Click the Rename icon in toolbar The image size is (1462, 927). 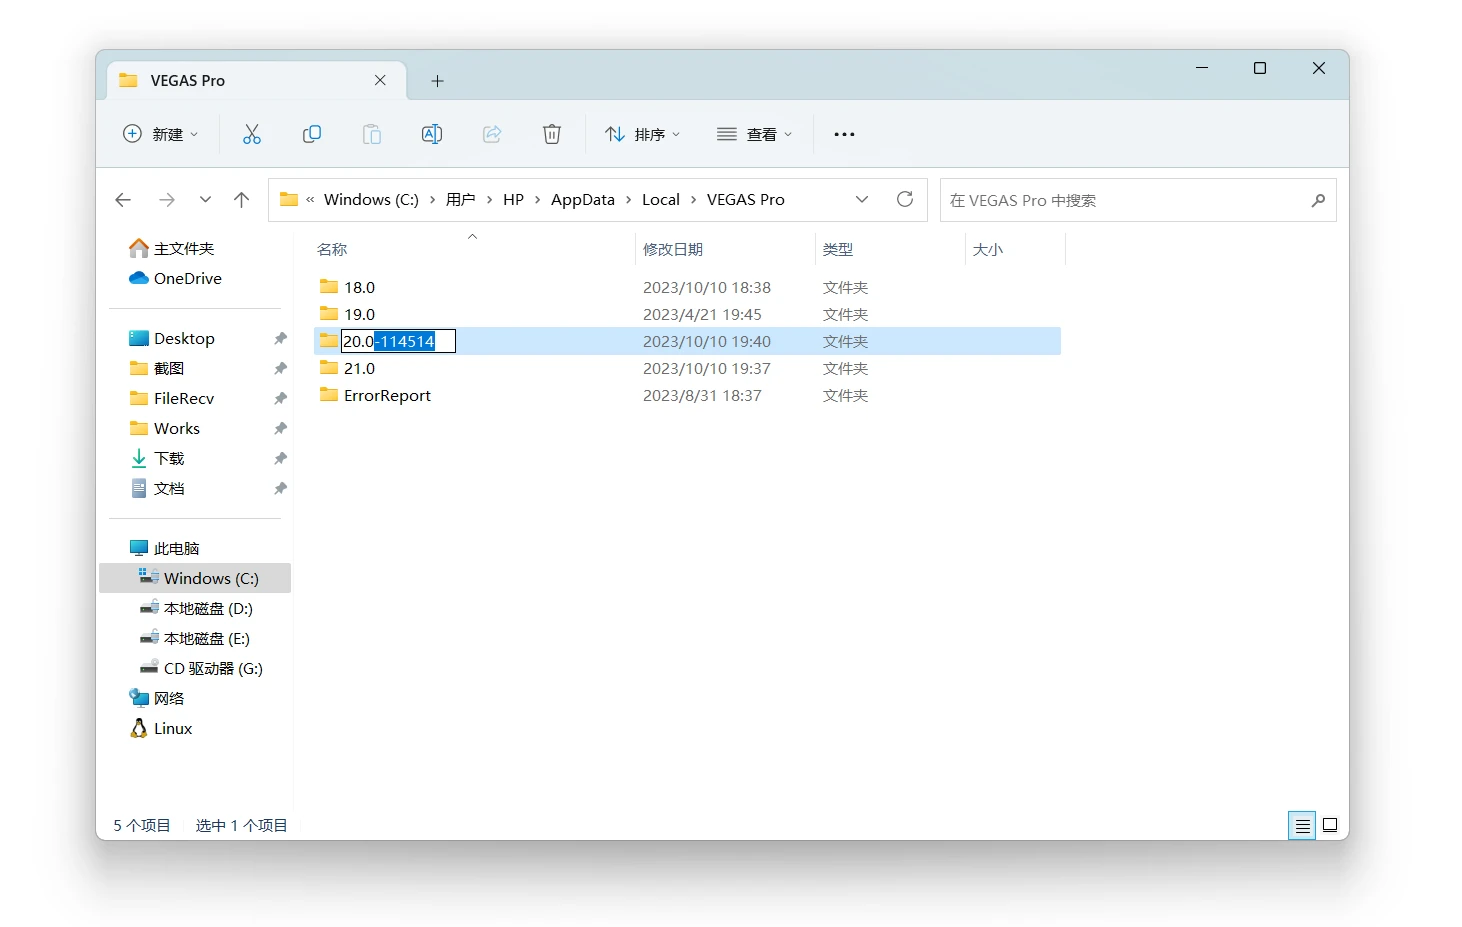(x=432, y=134)
